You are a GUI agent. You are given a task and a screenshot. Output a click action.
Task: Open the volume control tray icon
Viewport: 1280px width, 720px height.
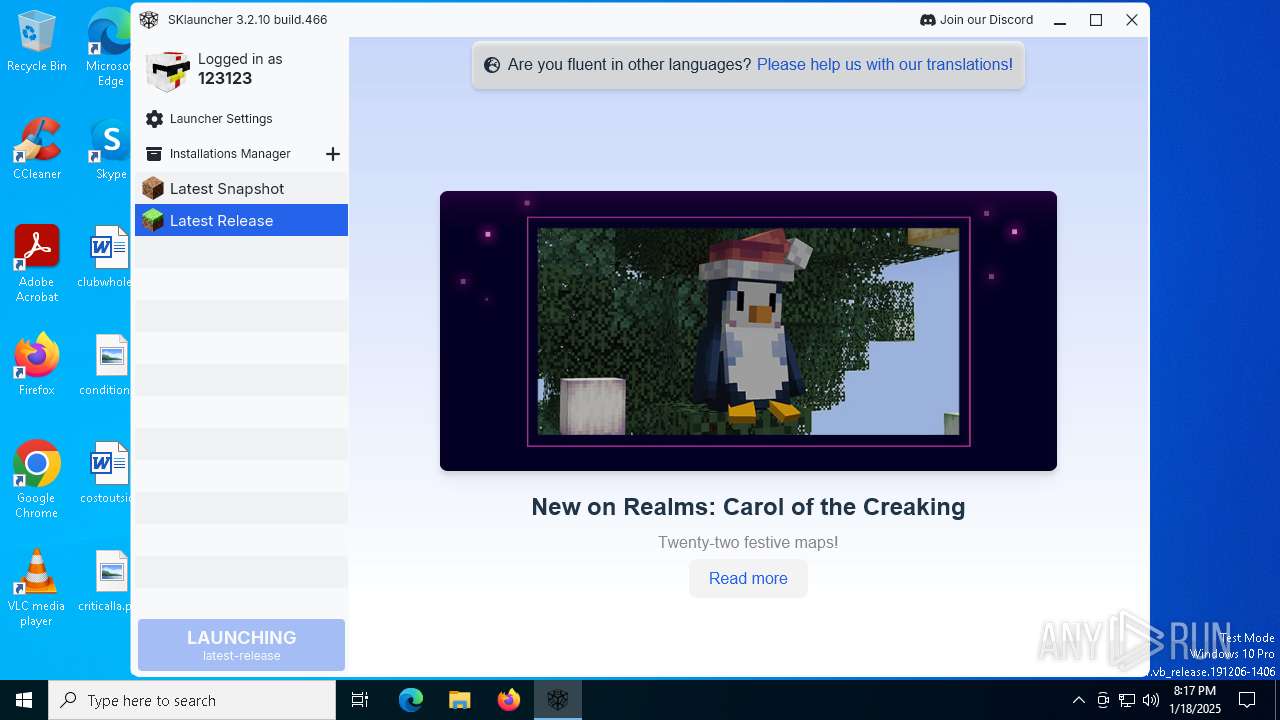click(x=1150, y=700)
